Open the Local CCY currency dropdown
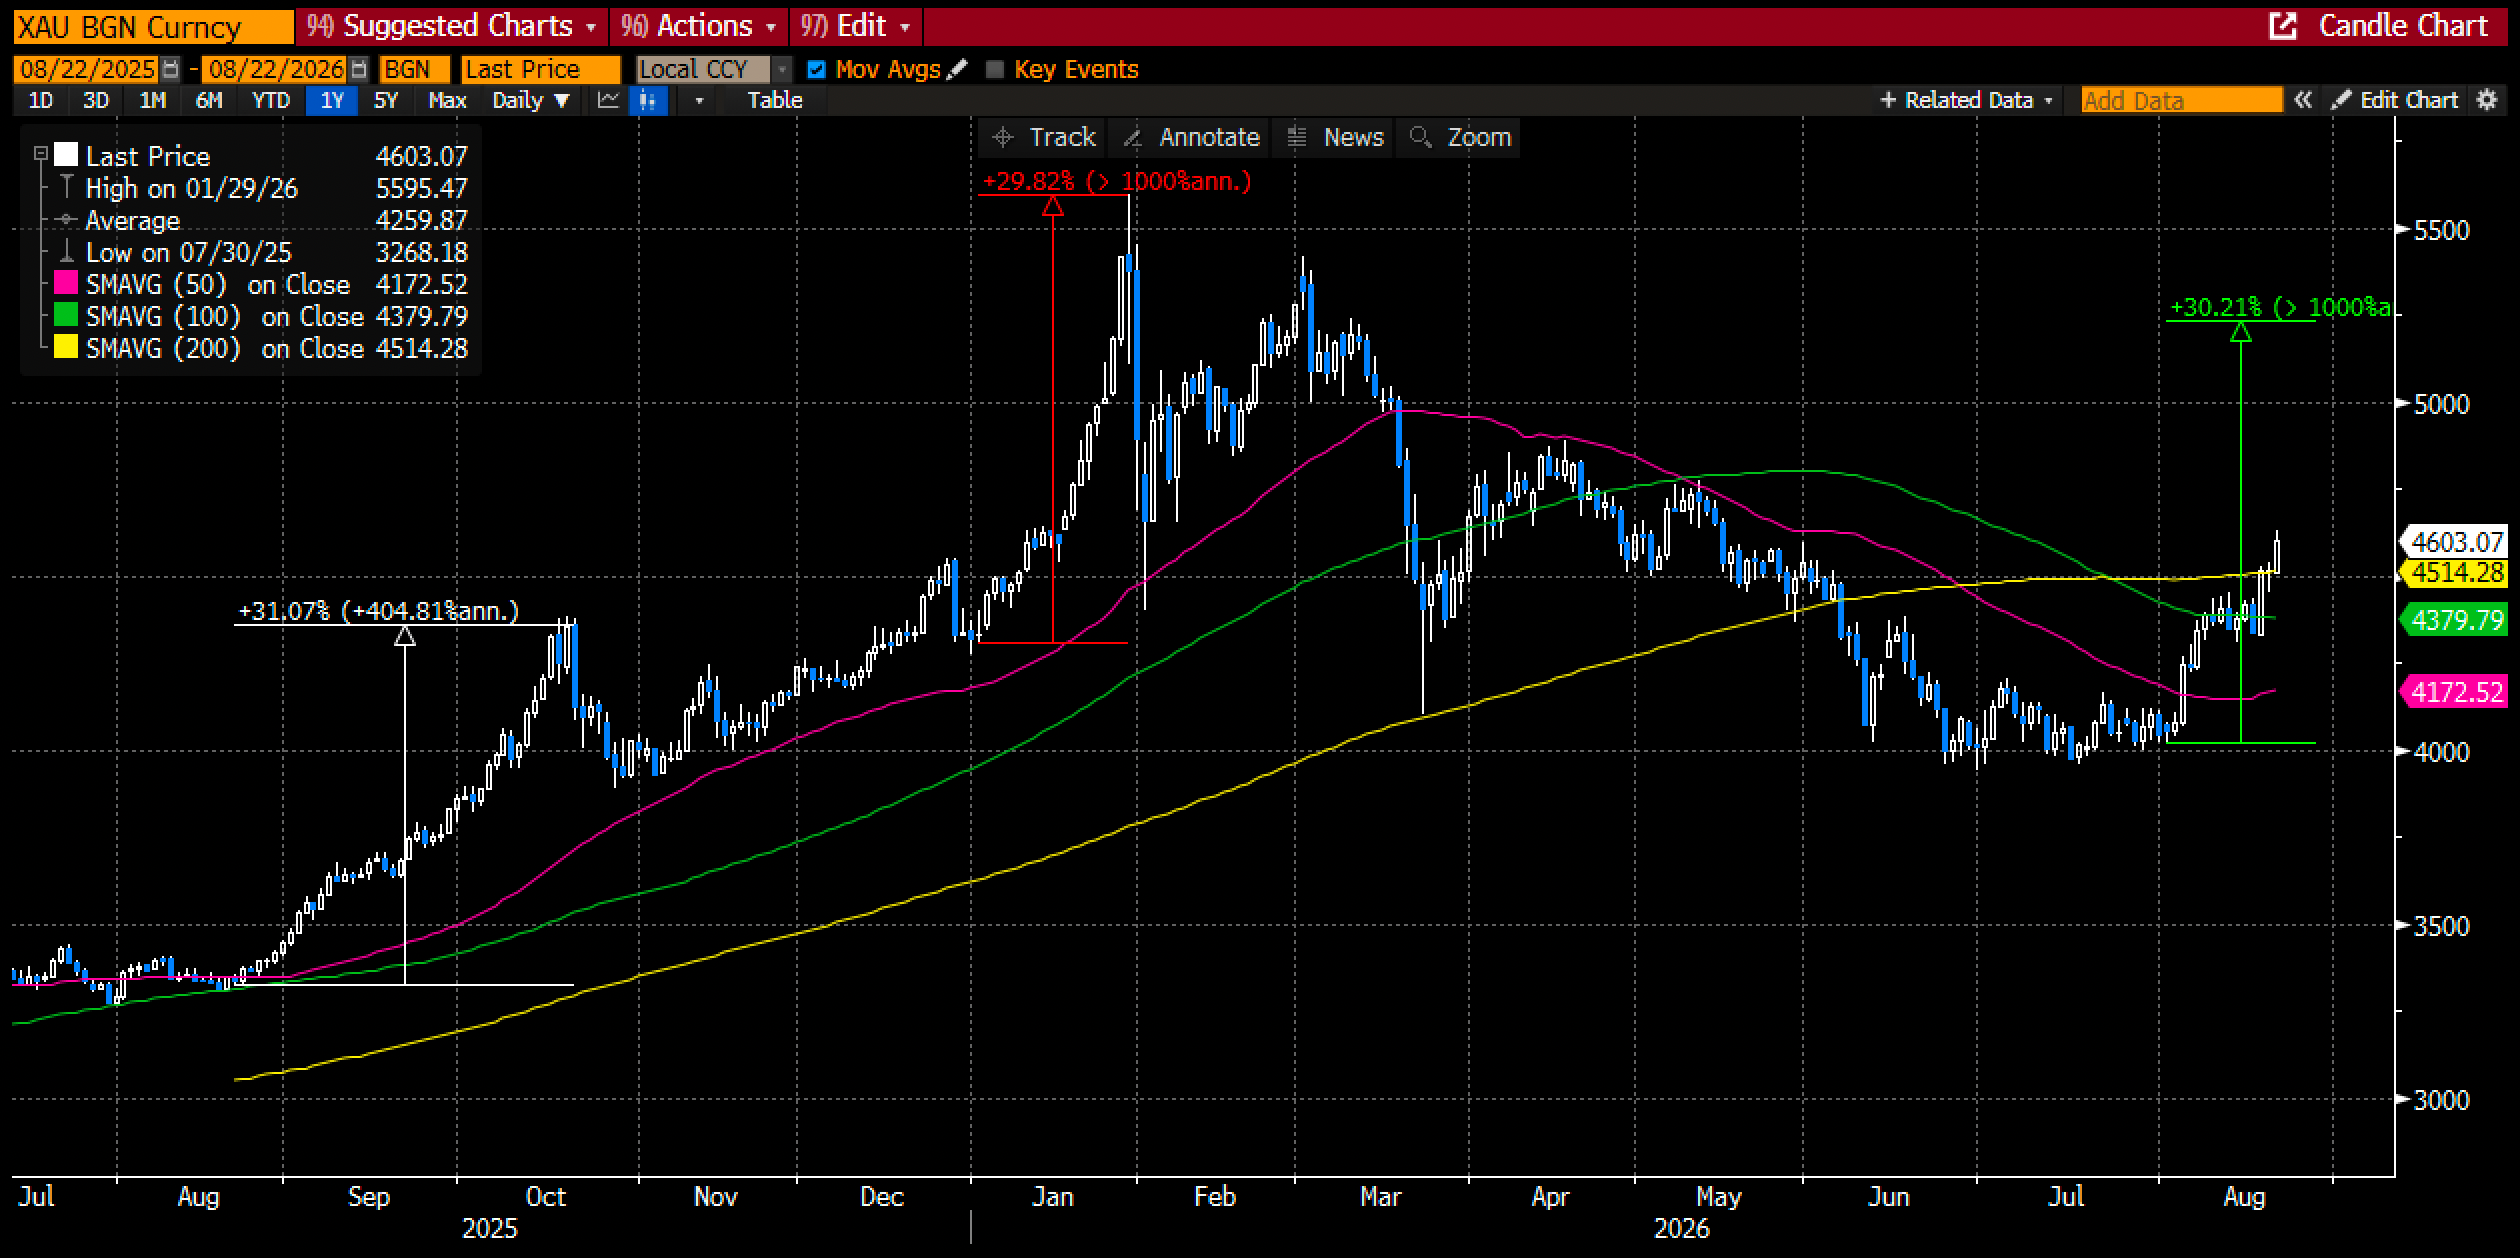 pos(712,69)
